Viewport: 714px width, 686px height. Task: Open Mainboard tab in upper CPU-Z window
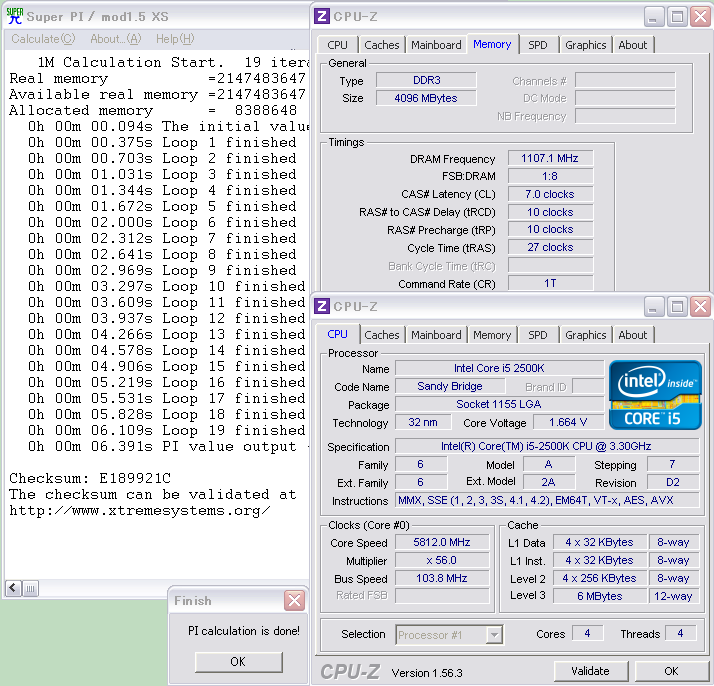[436, 45]
